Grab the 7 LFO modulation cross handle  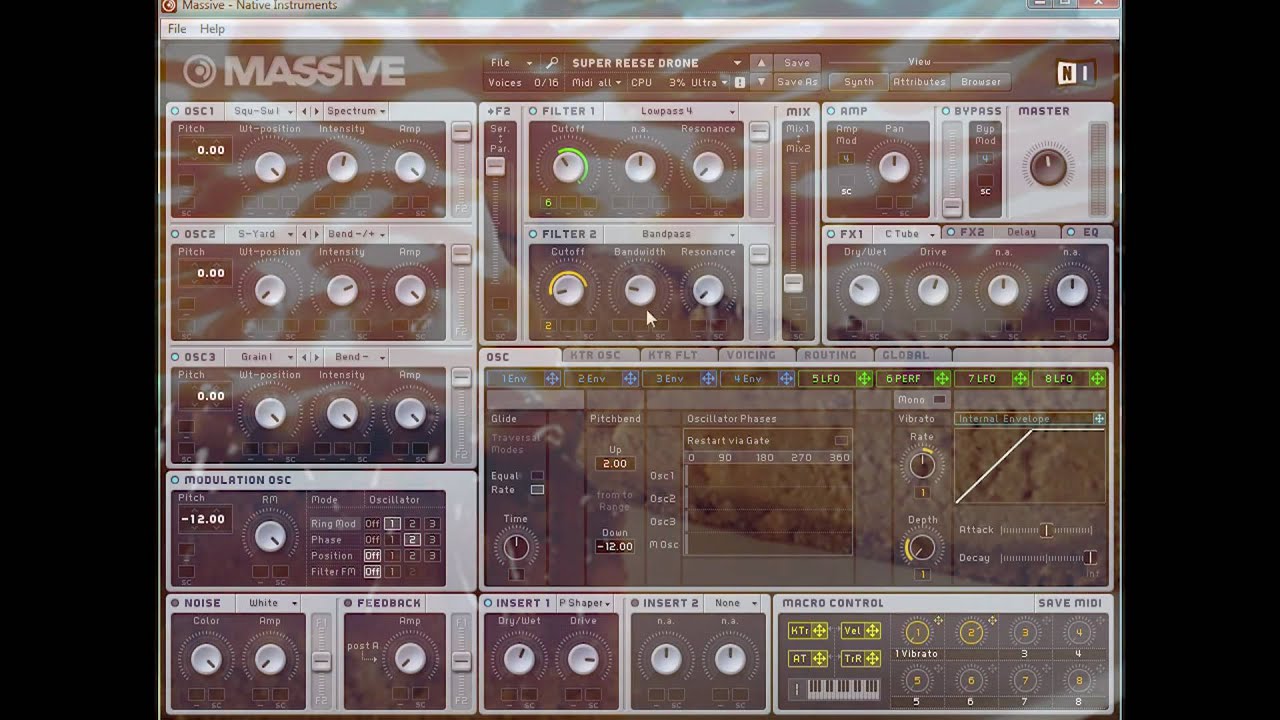tap(1020, 379)
